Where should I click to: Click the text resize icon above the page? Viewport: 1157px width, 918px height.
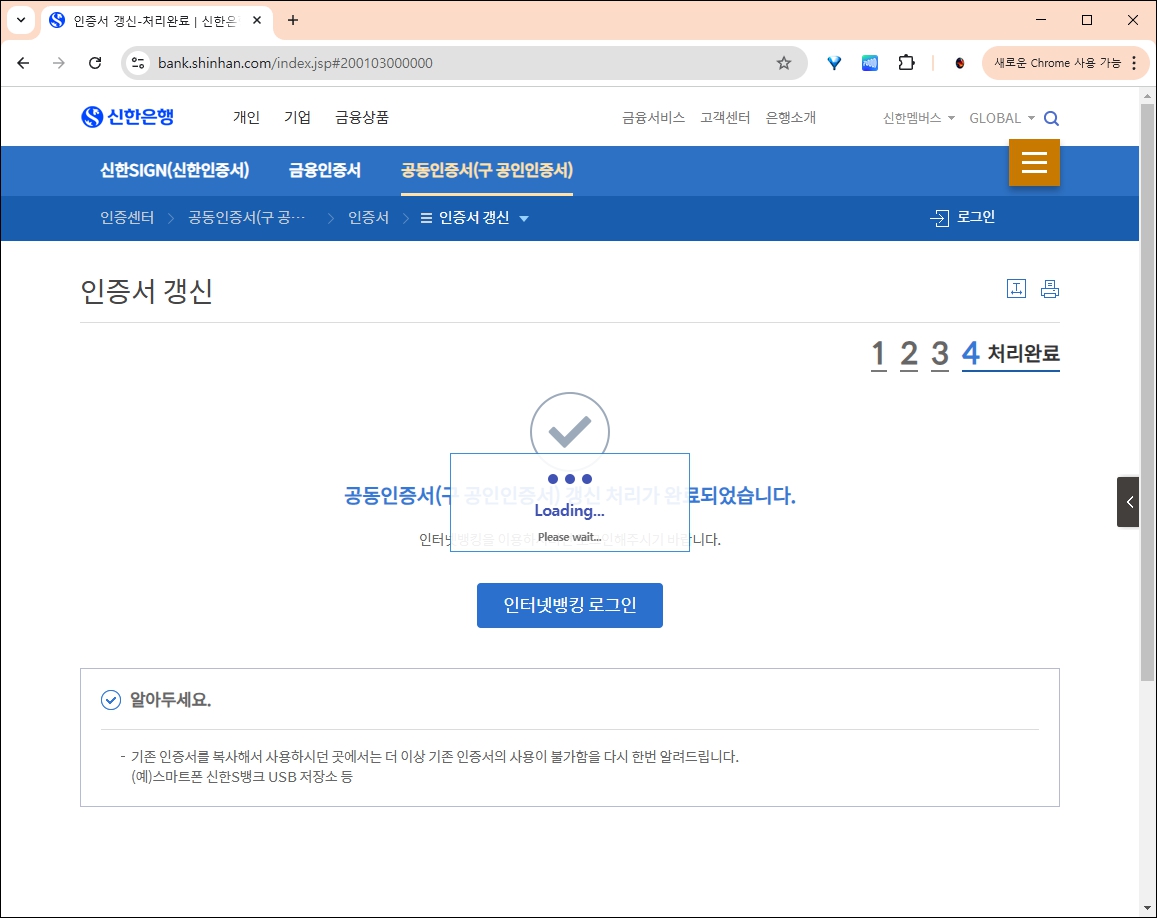pos(1016,288)
